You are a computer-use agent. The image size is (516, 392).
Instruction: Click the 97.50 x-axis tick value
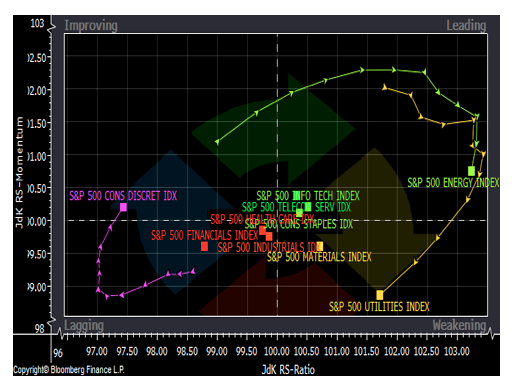127,351
